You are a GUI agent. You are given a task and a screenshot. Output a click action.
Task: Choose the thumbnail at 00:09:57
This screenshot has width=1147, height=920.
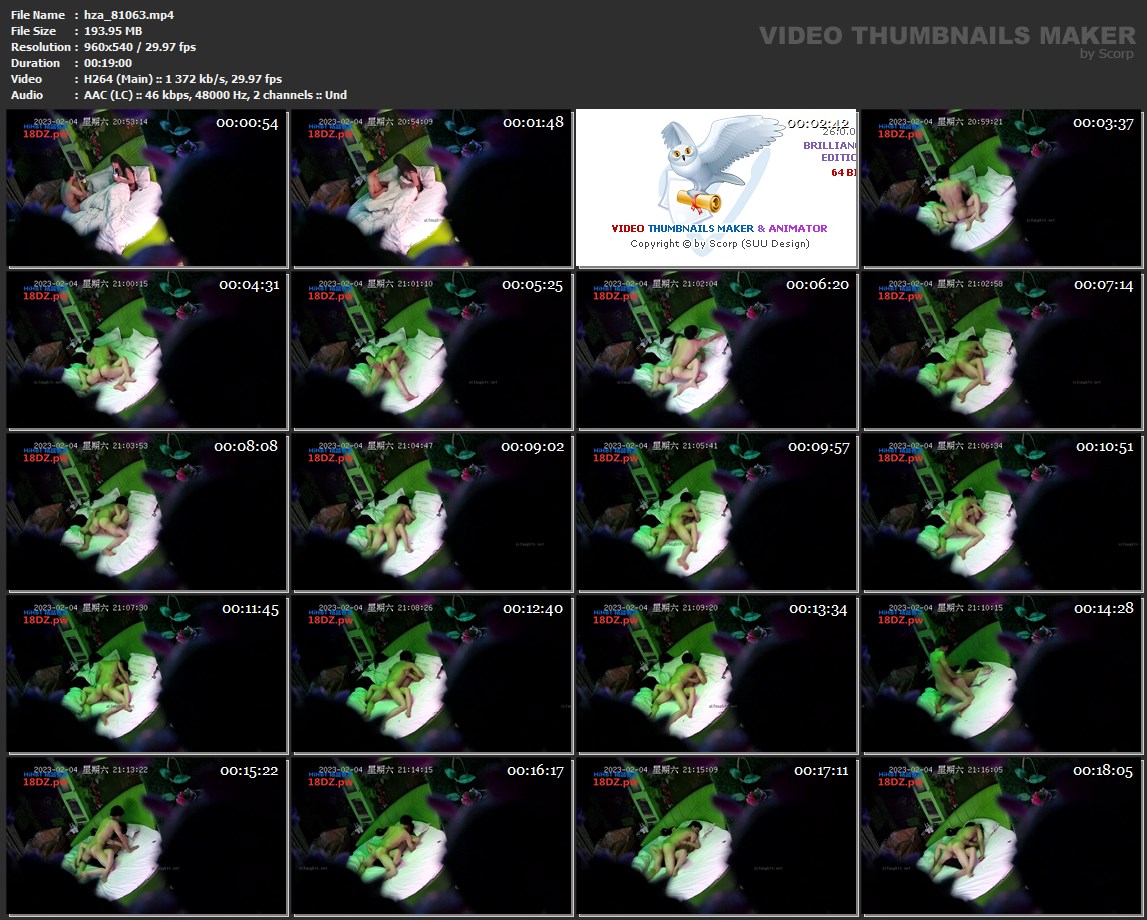point(716,512)
